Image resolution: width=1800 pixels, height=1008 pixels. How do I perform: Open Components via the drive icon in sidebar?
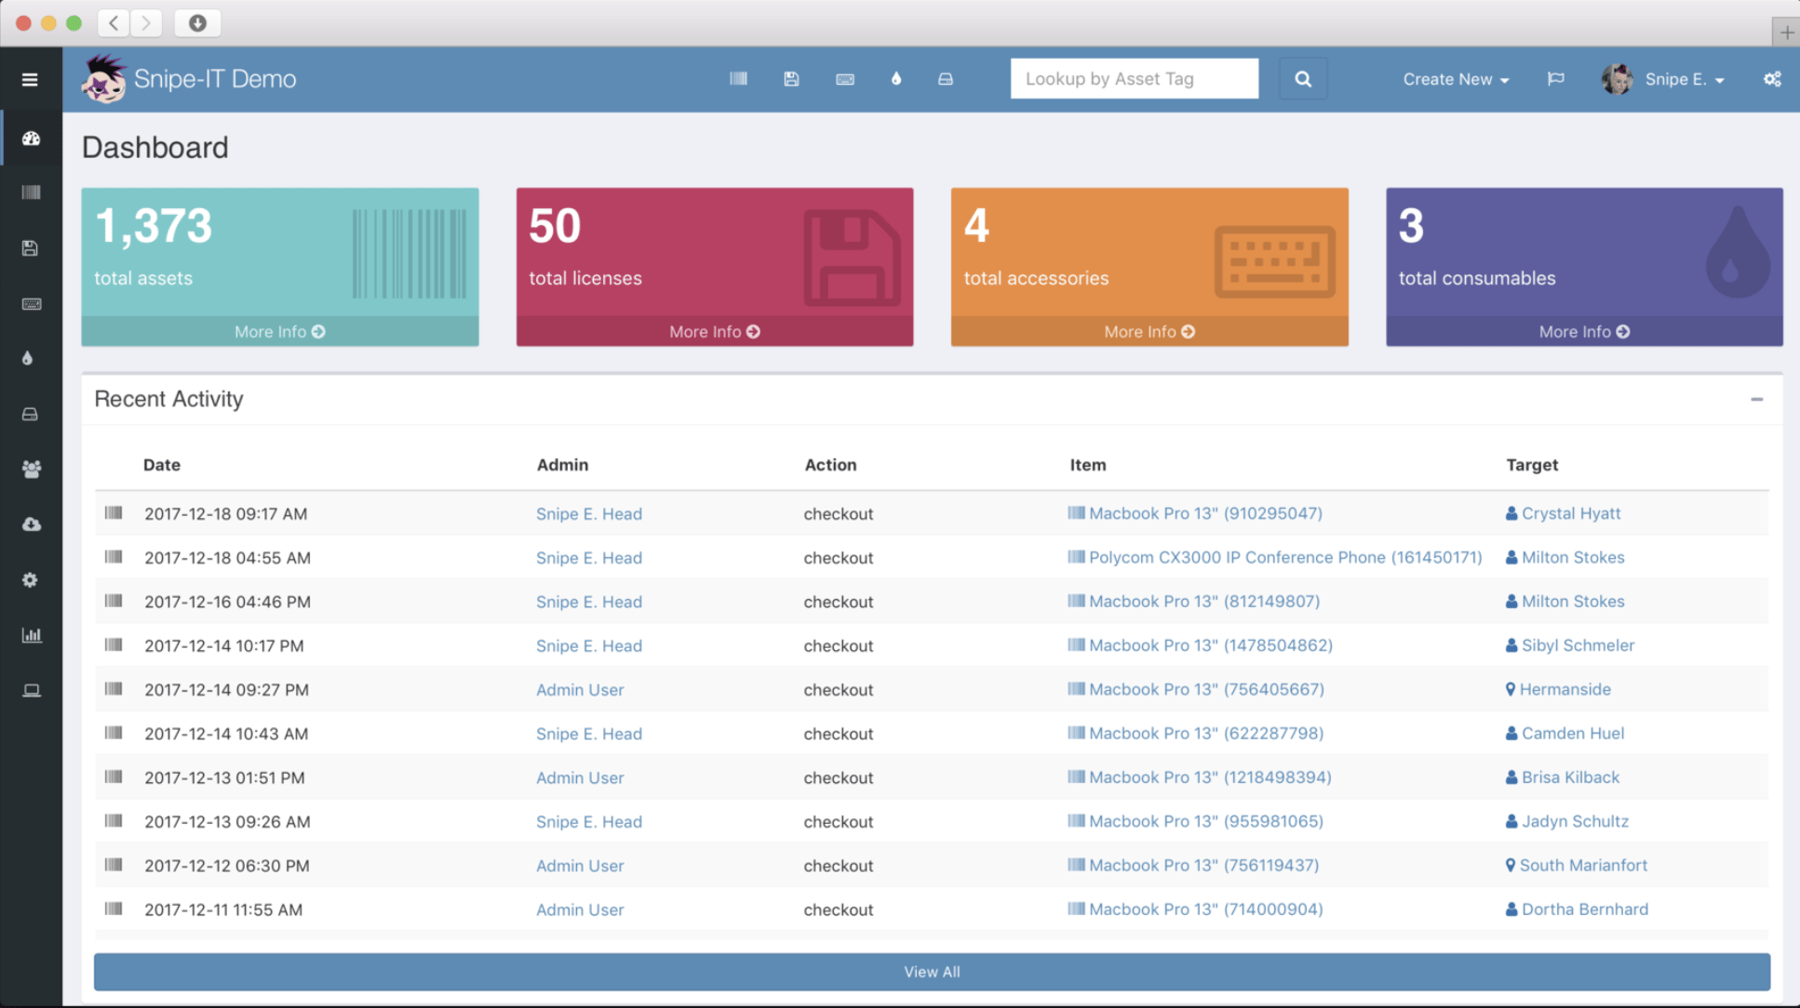coord(31,413)
